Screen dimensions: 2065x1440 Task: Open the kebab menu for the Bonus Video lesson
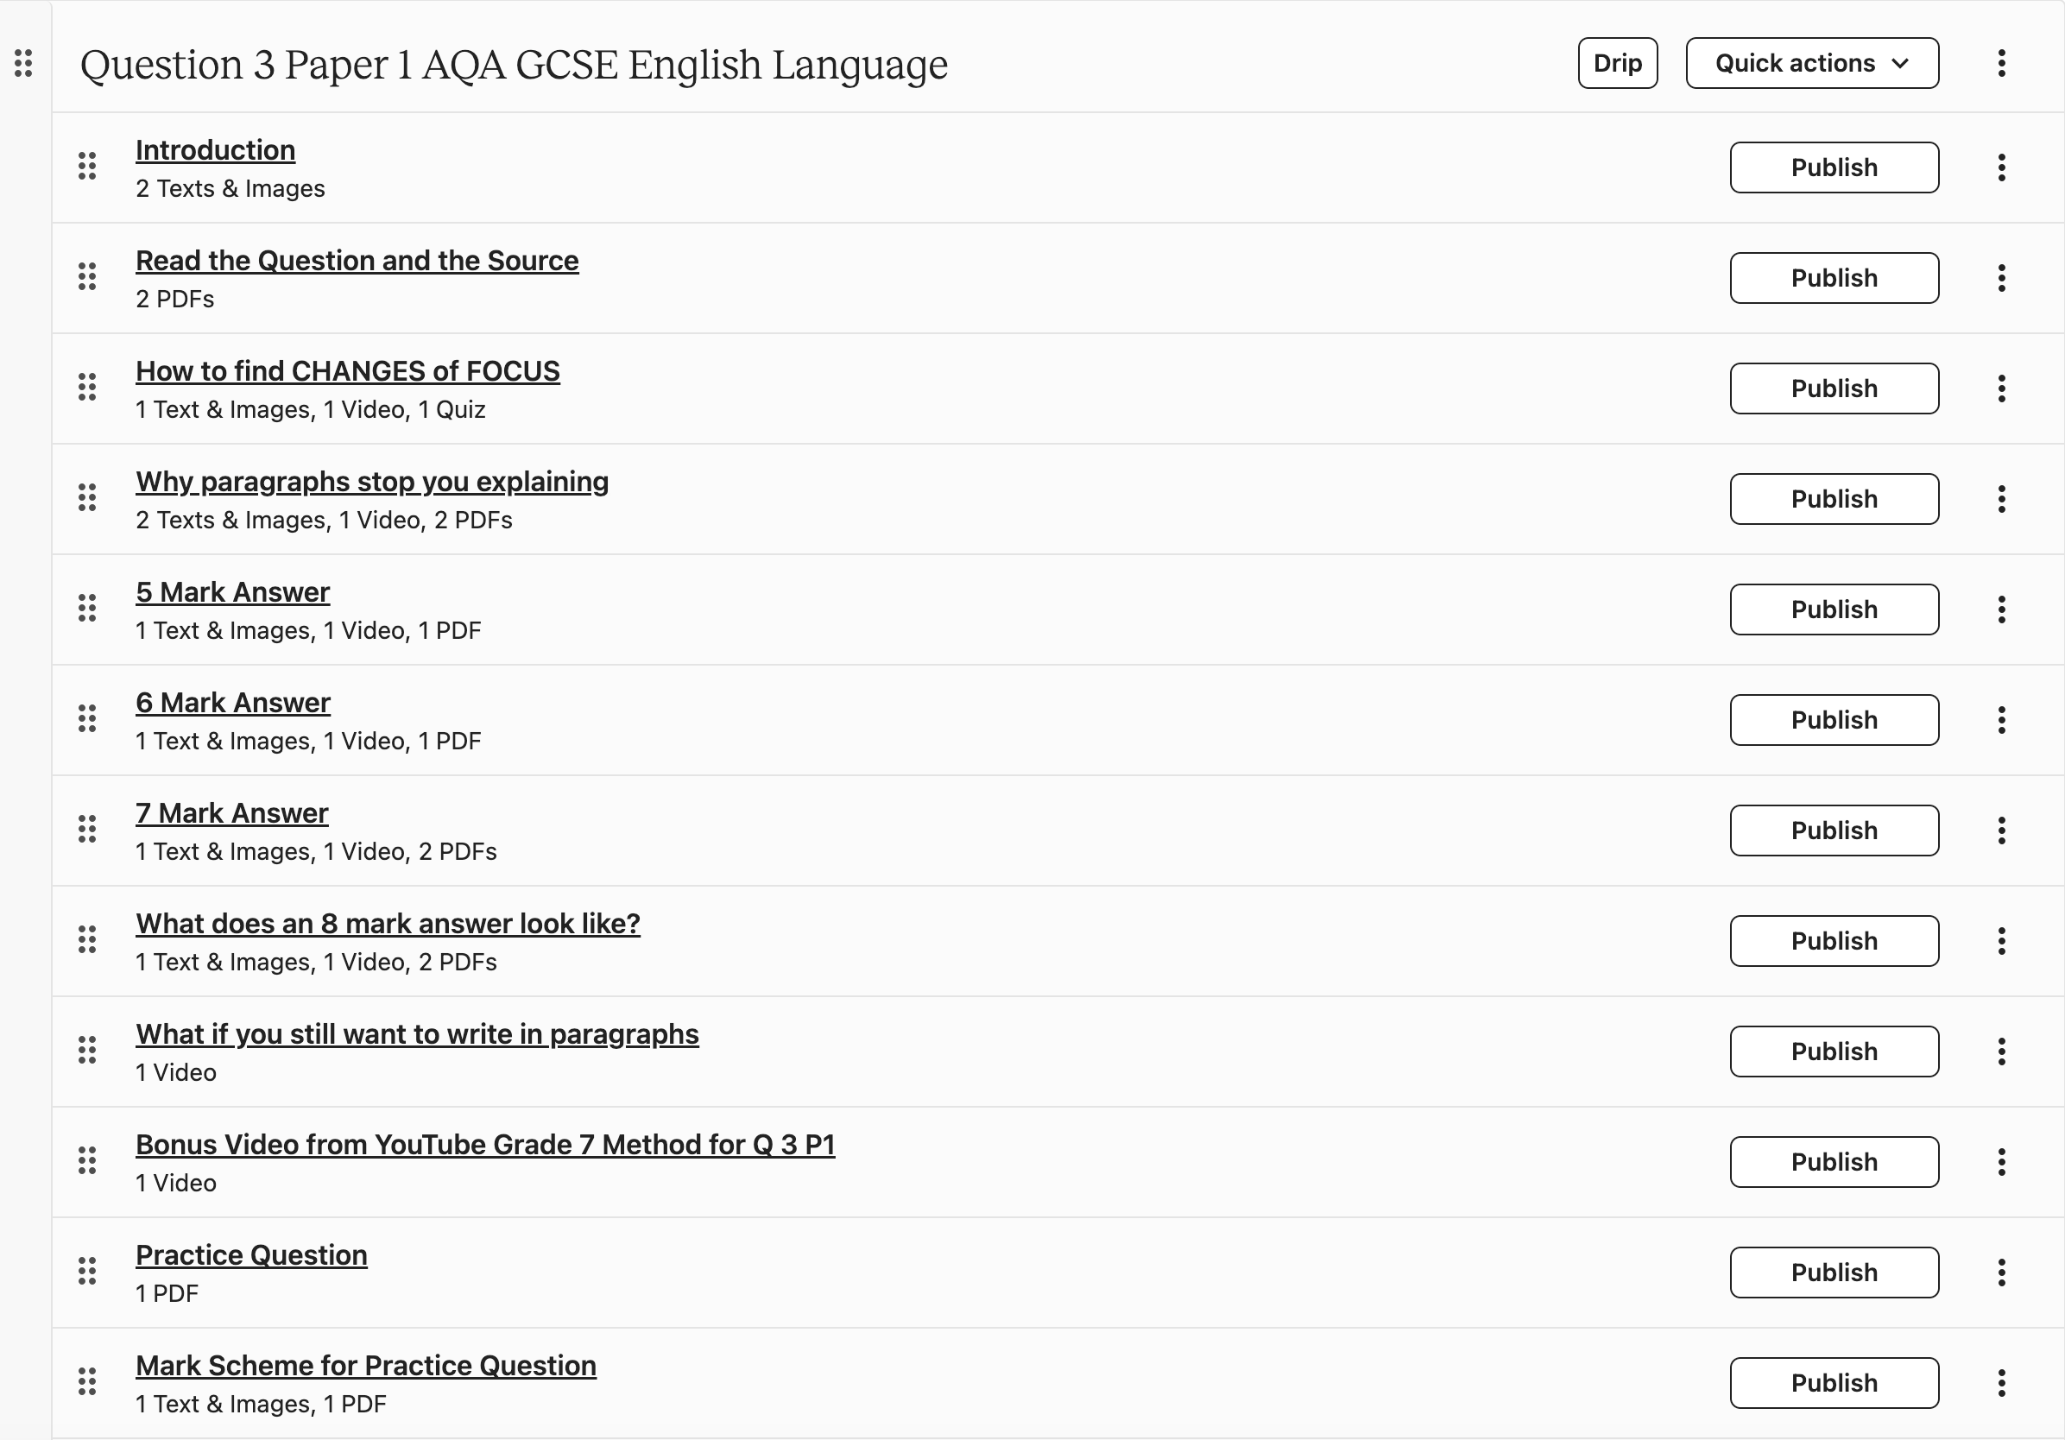coord(2001,1162)
